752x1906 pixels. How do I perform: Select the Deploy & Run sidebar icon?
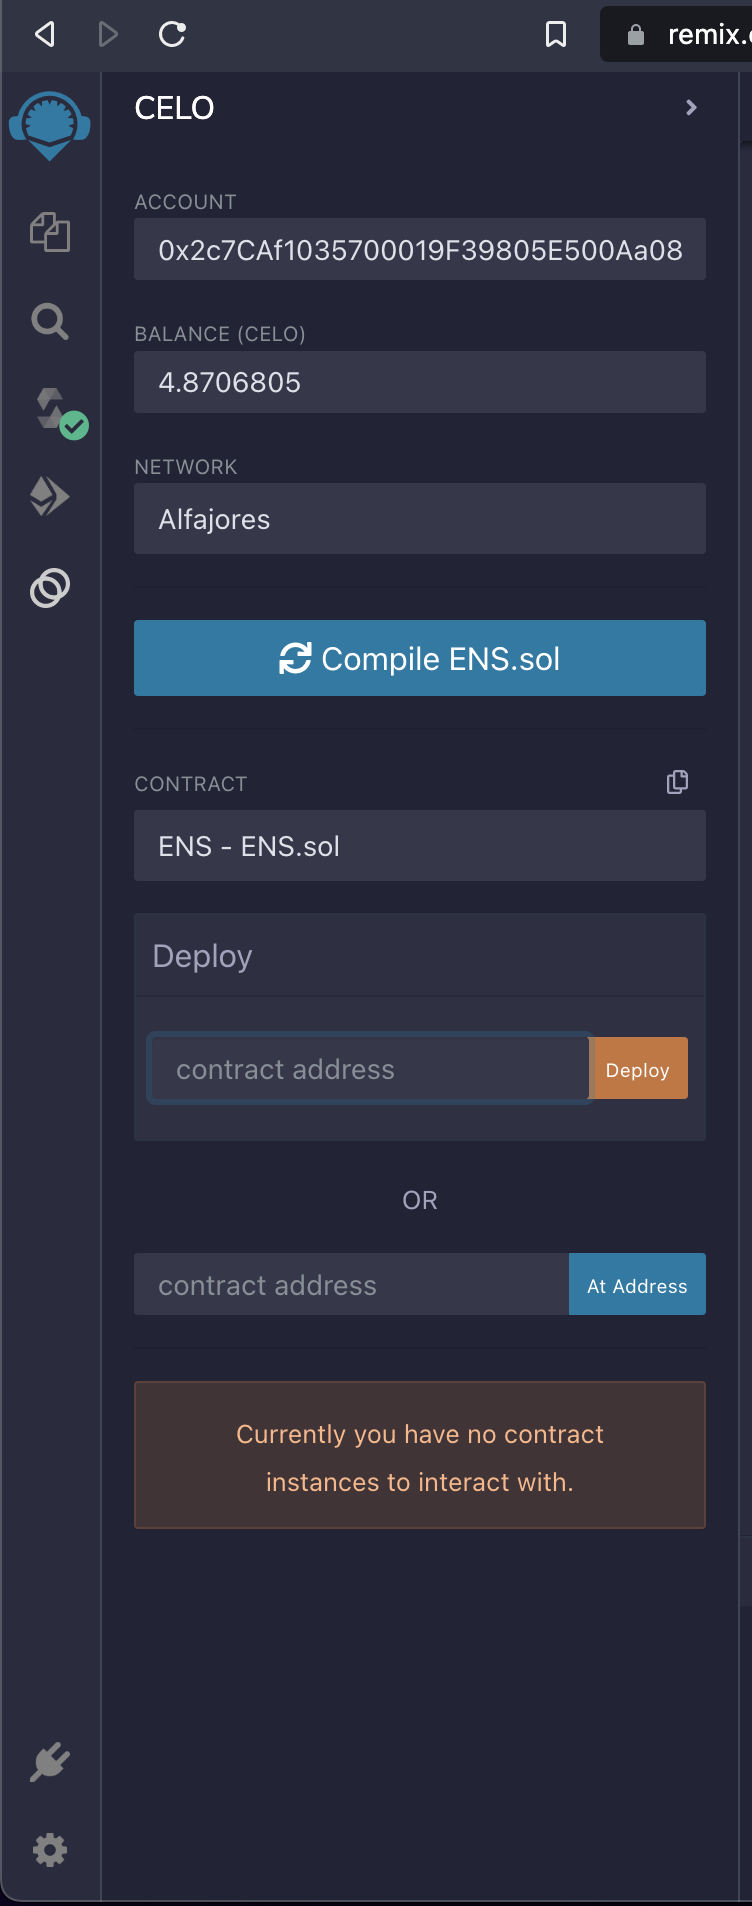[50, 495]
